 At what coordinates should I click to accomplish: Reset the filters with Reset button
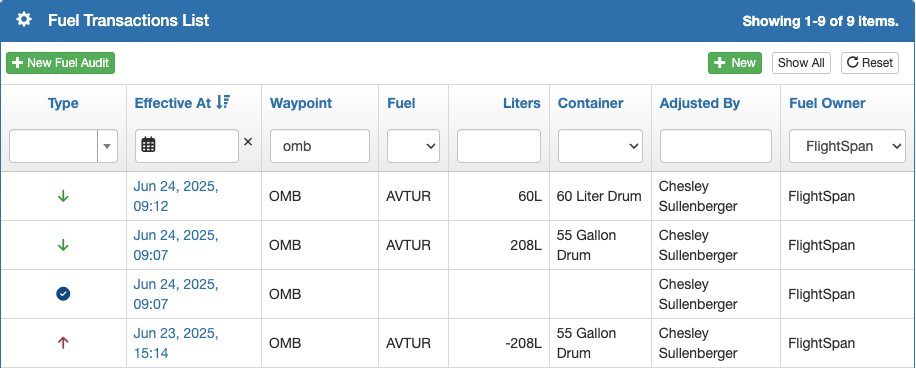(x=870, y=63)
